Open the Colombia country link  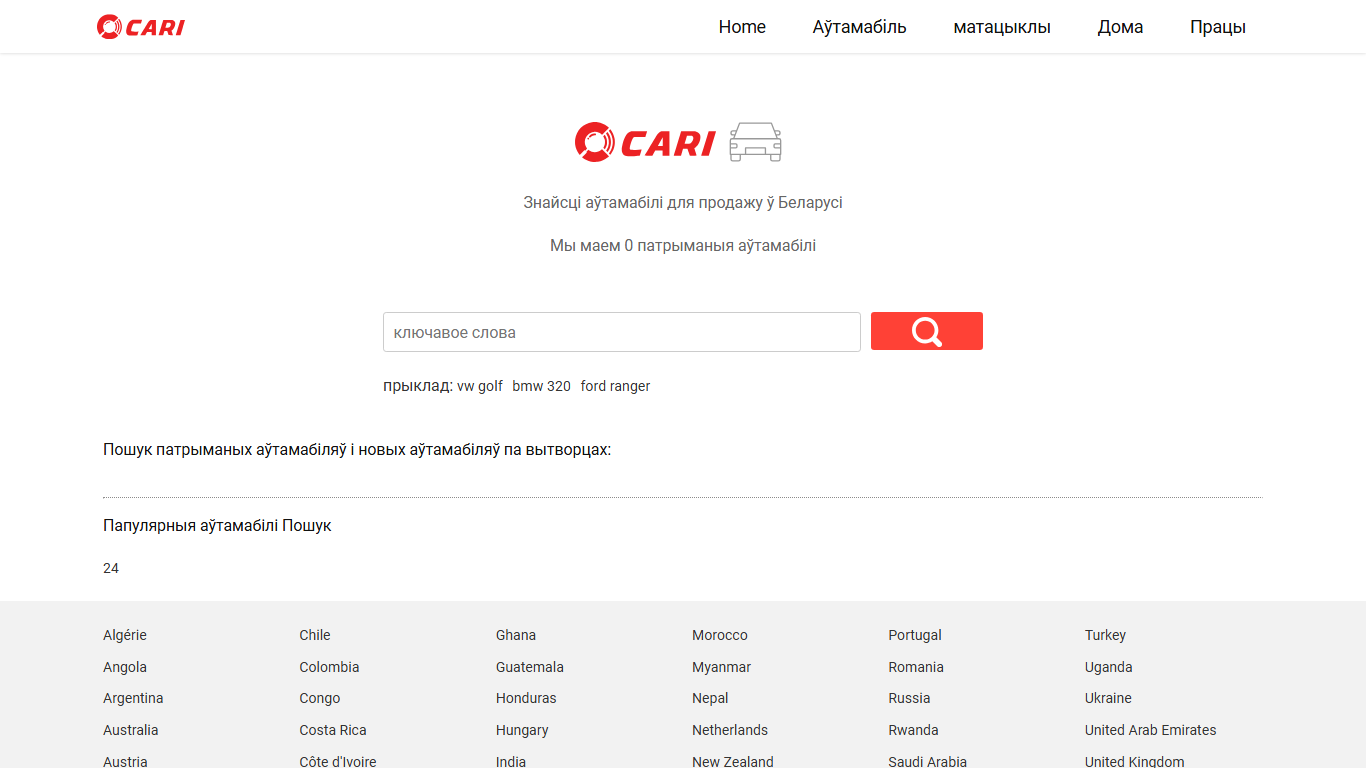329,667
